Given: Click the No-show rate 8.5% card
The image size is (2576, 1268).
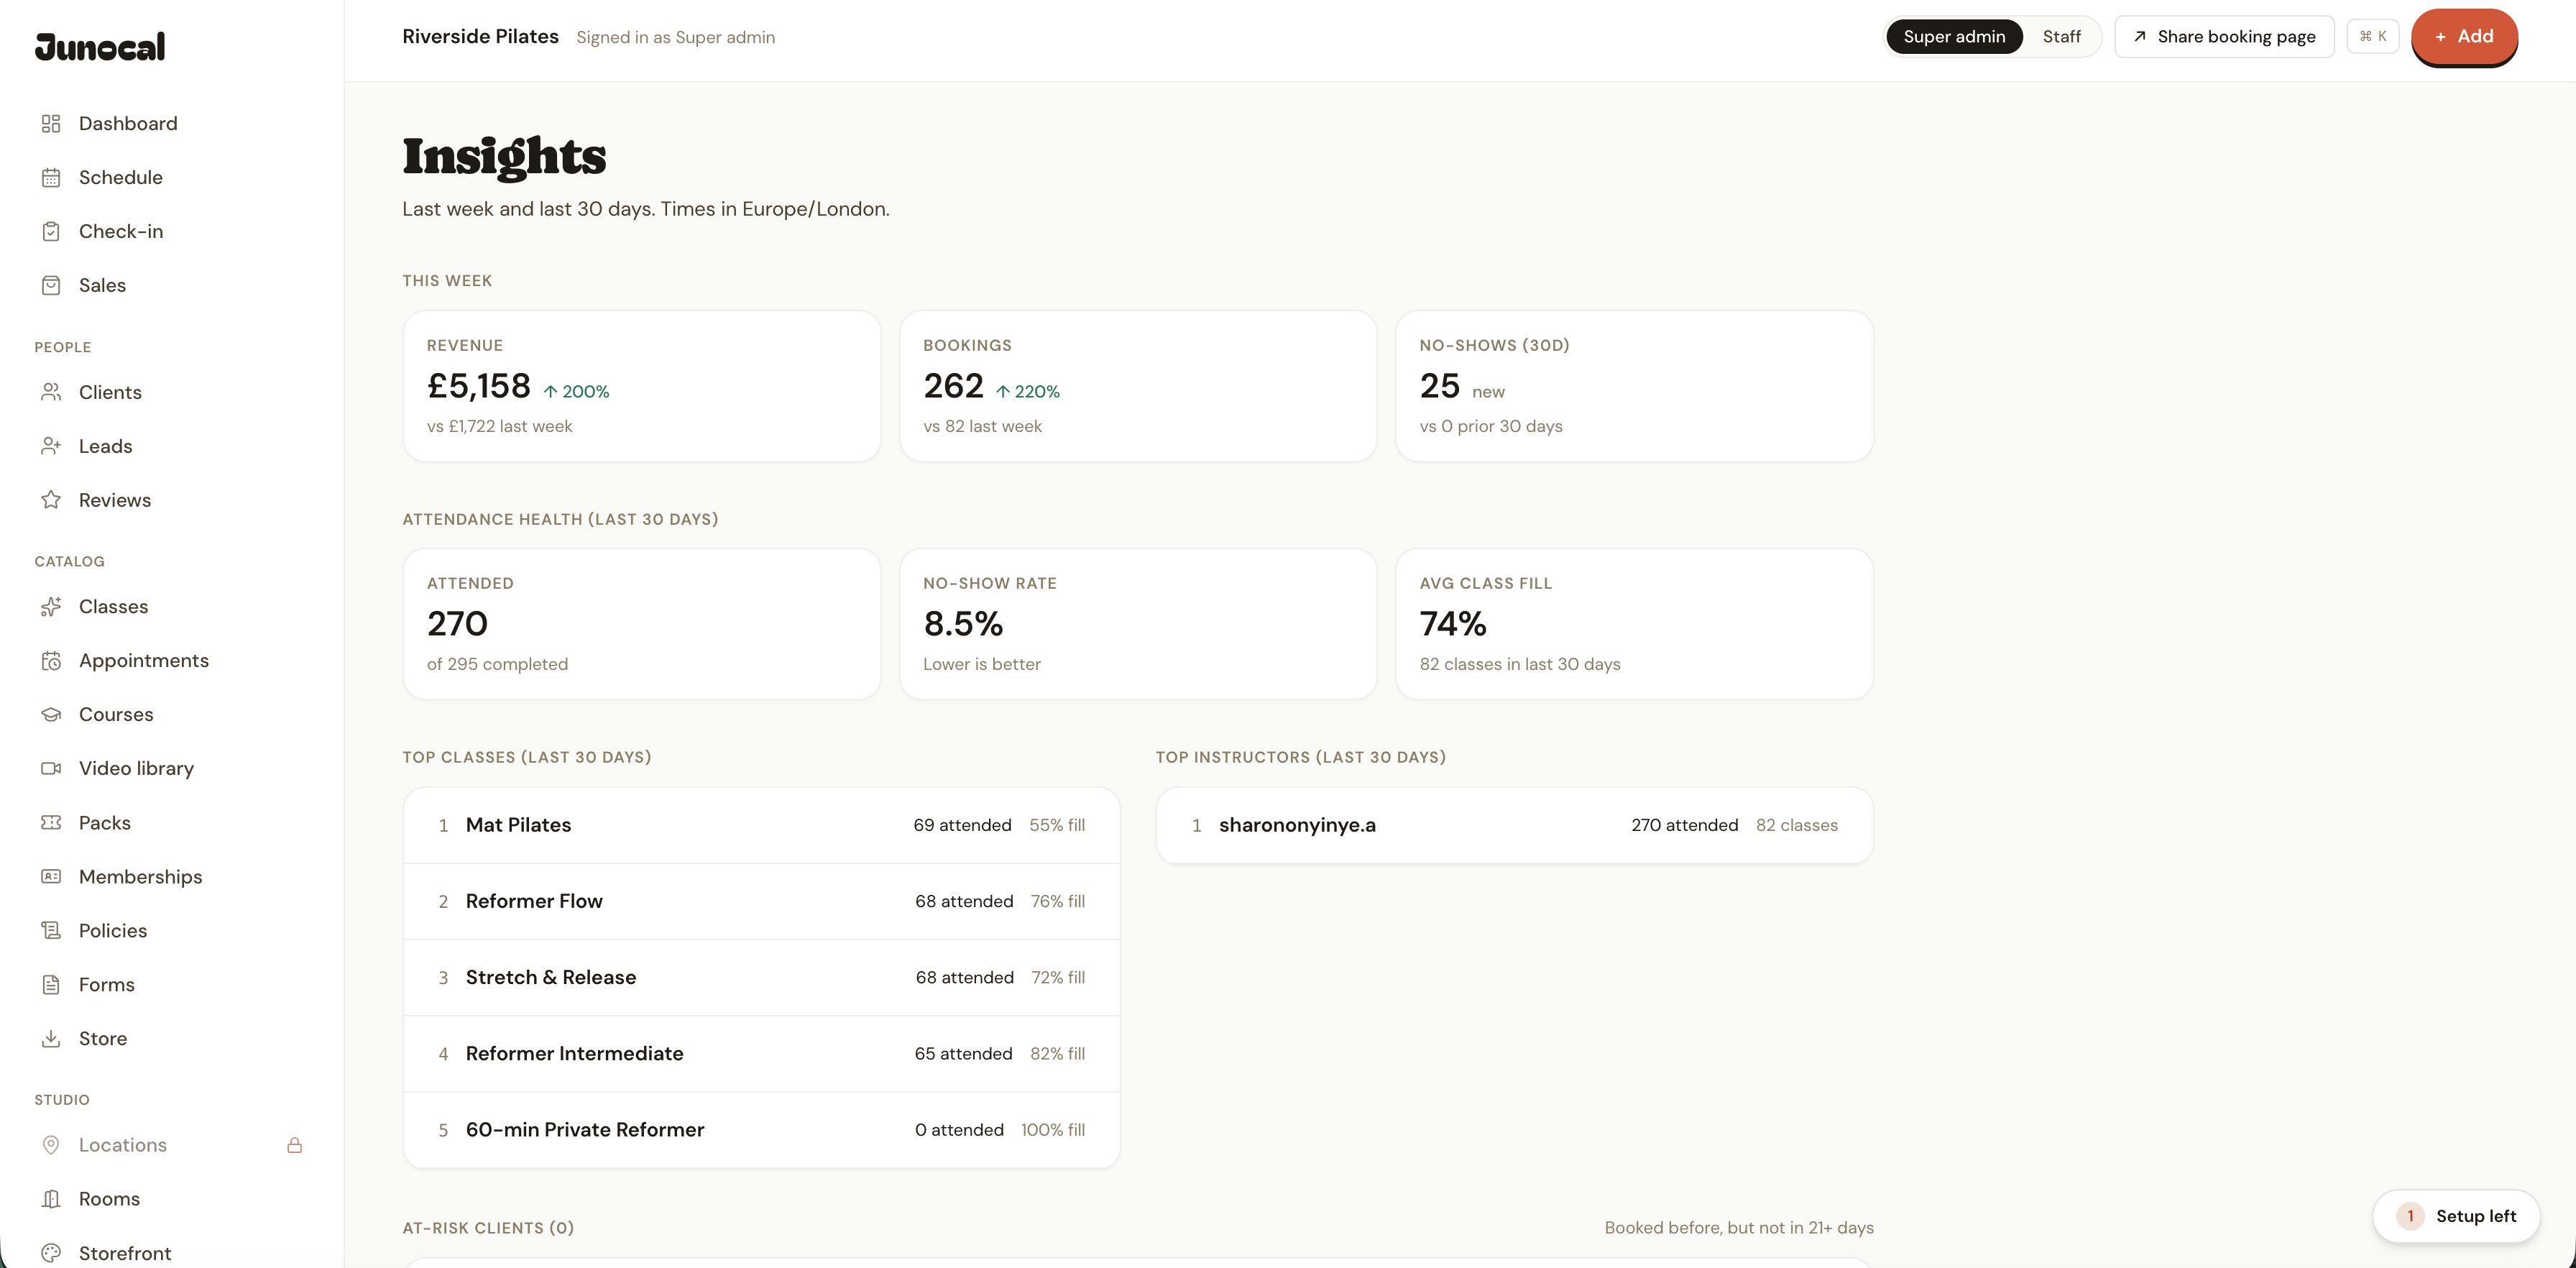Looking at the screenshot, I should 1138,624.
